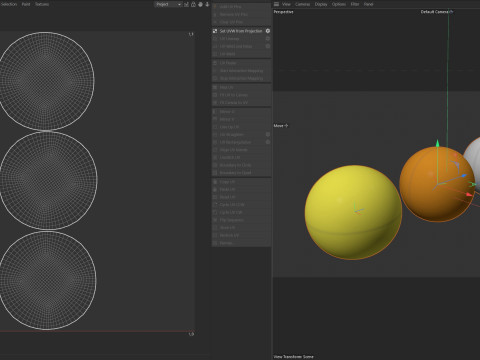Select the Max UV command
This screenshot has width=480, height=360.
pyautogui.click(x=241, y=87)
